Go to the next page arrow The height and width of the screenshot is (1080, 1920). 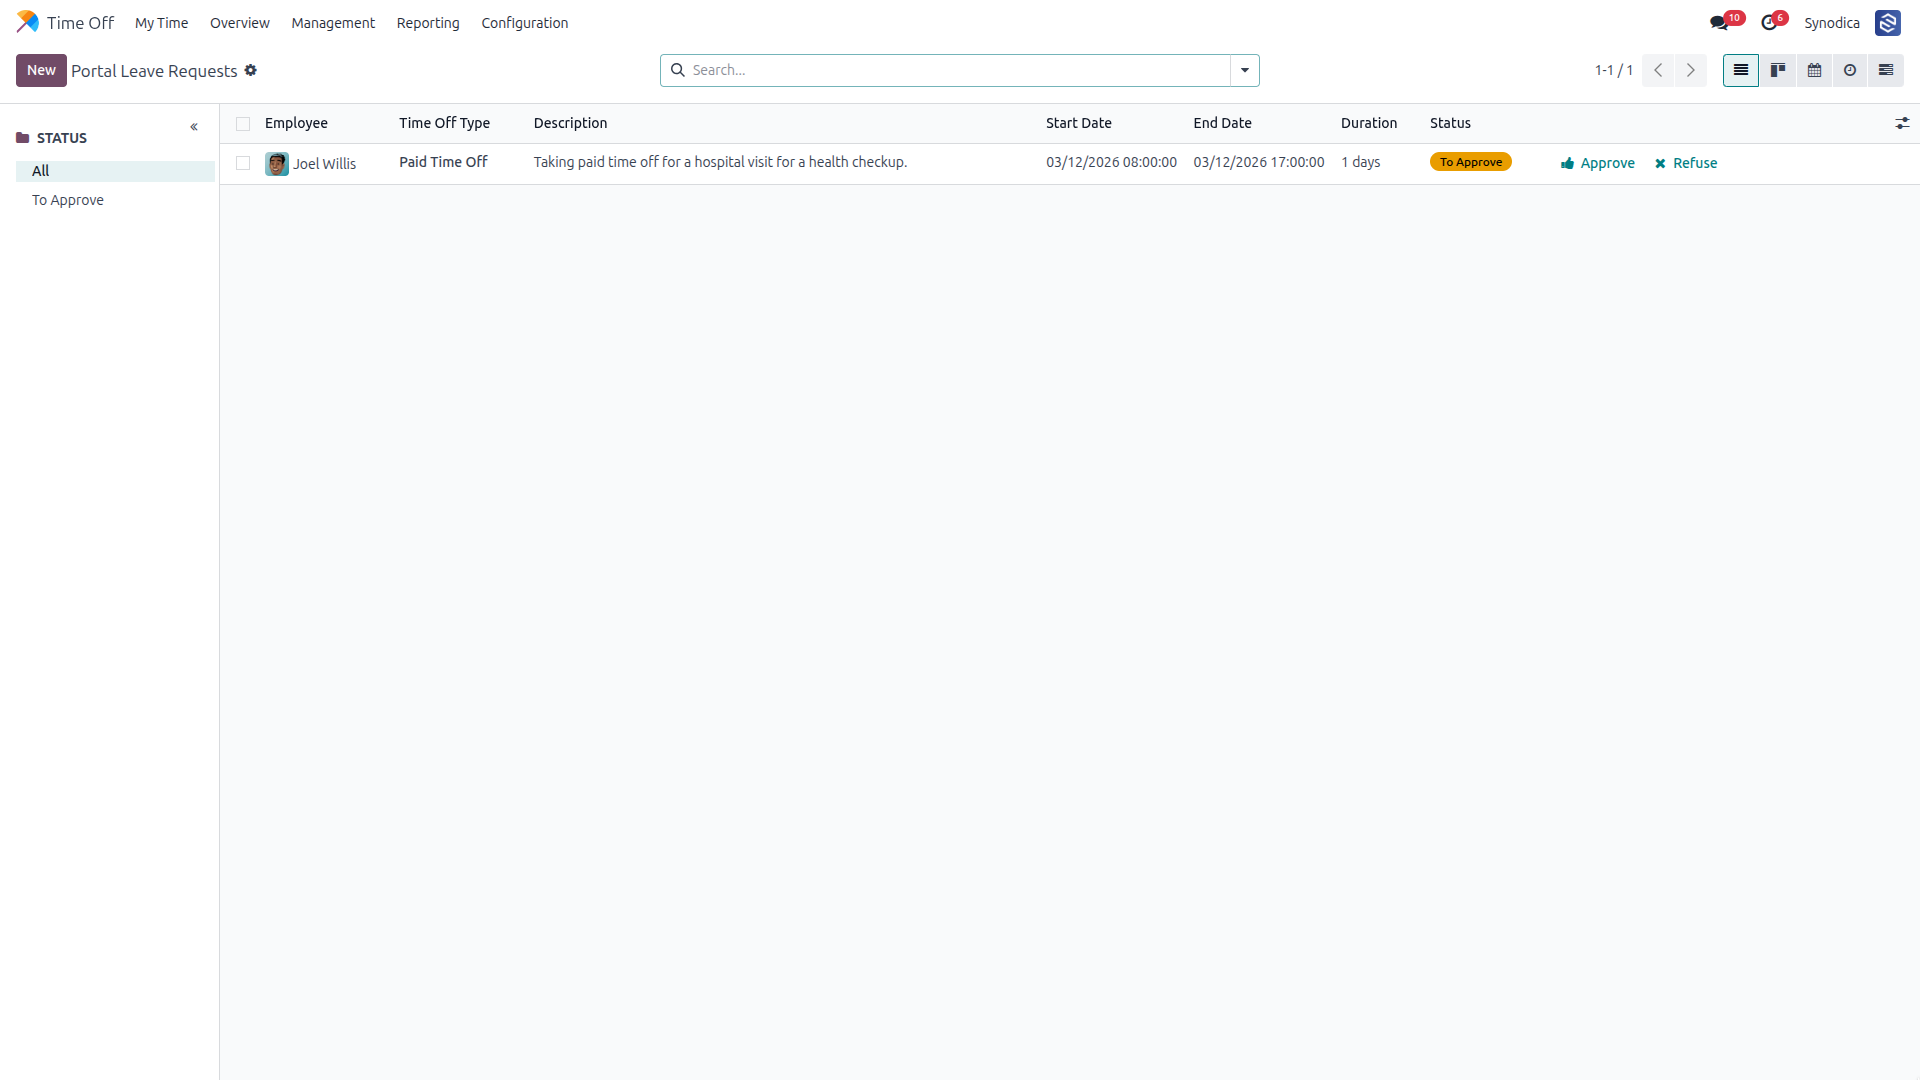(1691, 70)
